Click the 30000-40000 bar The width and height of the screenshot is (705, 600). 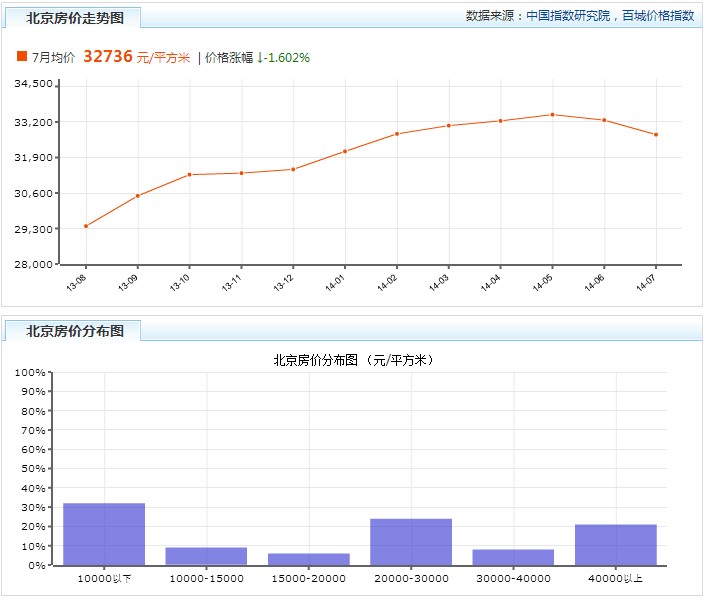513,557
